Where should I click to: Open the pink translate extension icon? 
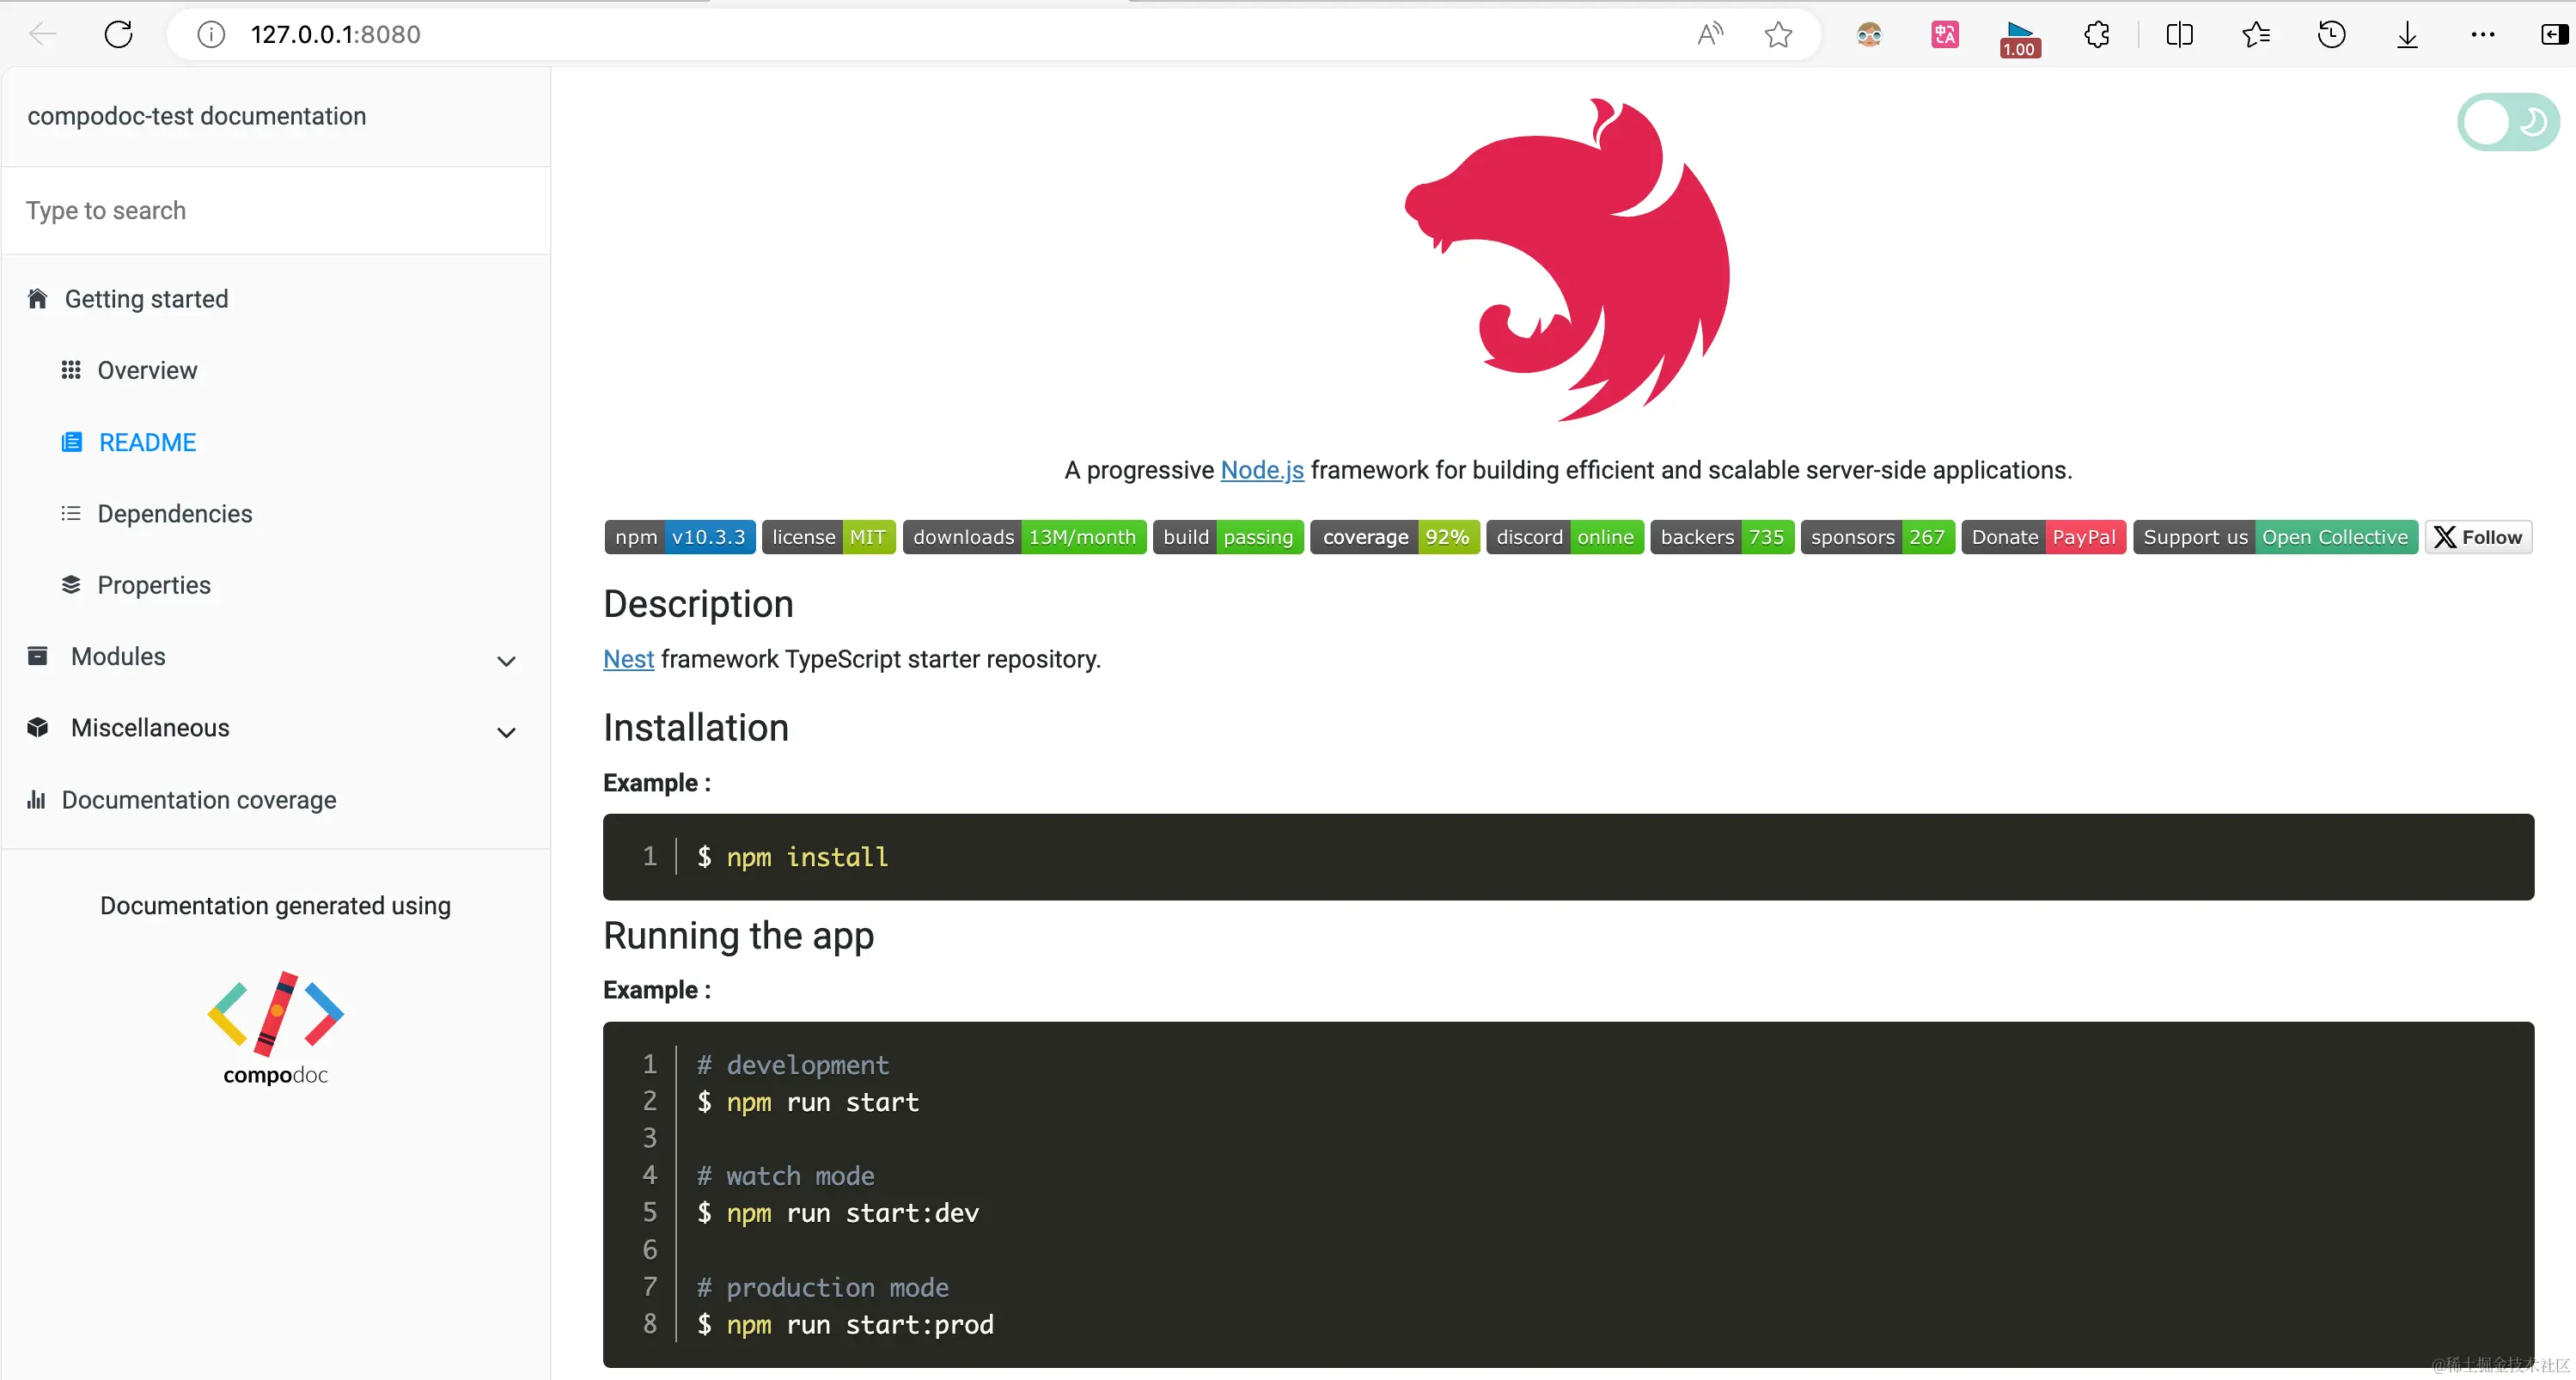coord(1945,34)
